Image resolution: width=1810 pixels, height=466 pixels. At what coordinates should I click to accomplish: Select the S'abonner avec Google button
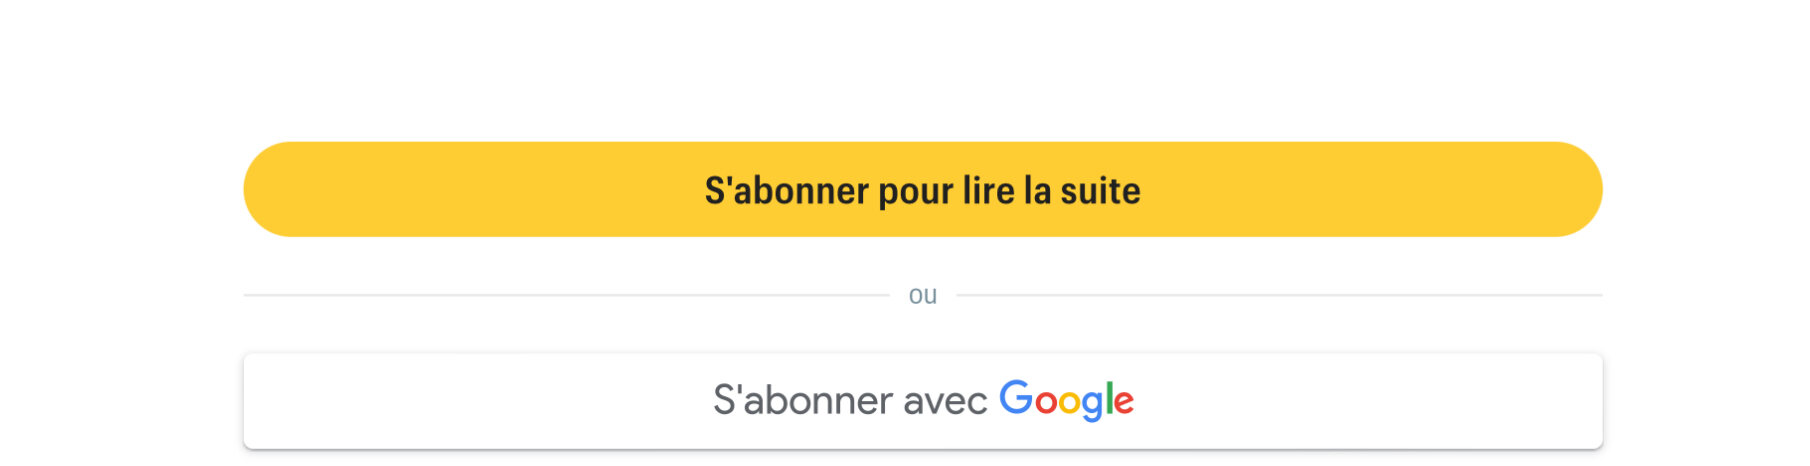(x=922, y=401)
